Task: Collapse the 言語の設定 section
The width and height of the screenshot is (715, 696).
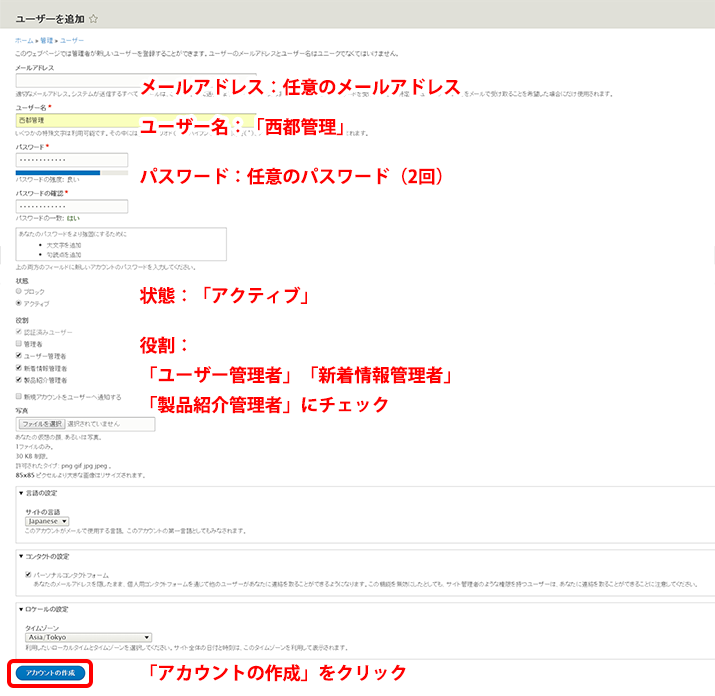Action: click(38, 493)
